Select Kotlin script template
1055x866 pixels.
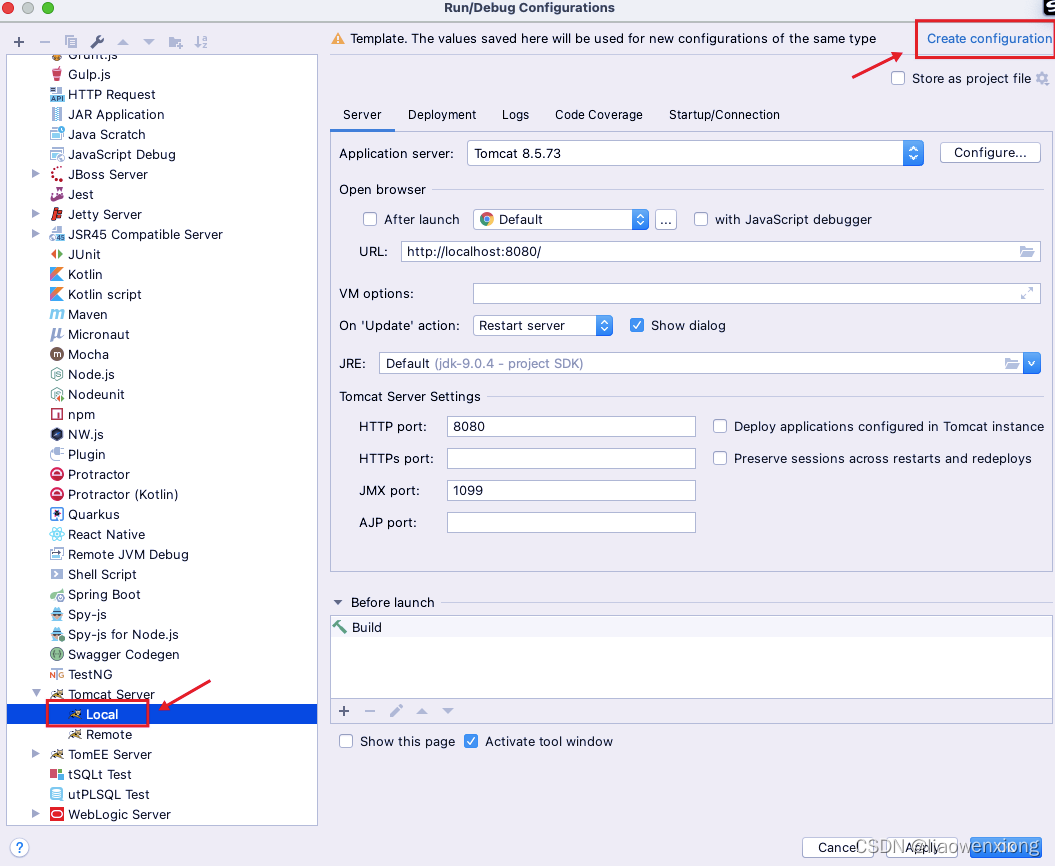coord(104,295)
